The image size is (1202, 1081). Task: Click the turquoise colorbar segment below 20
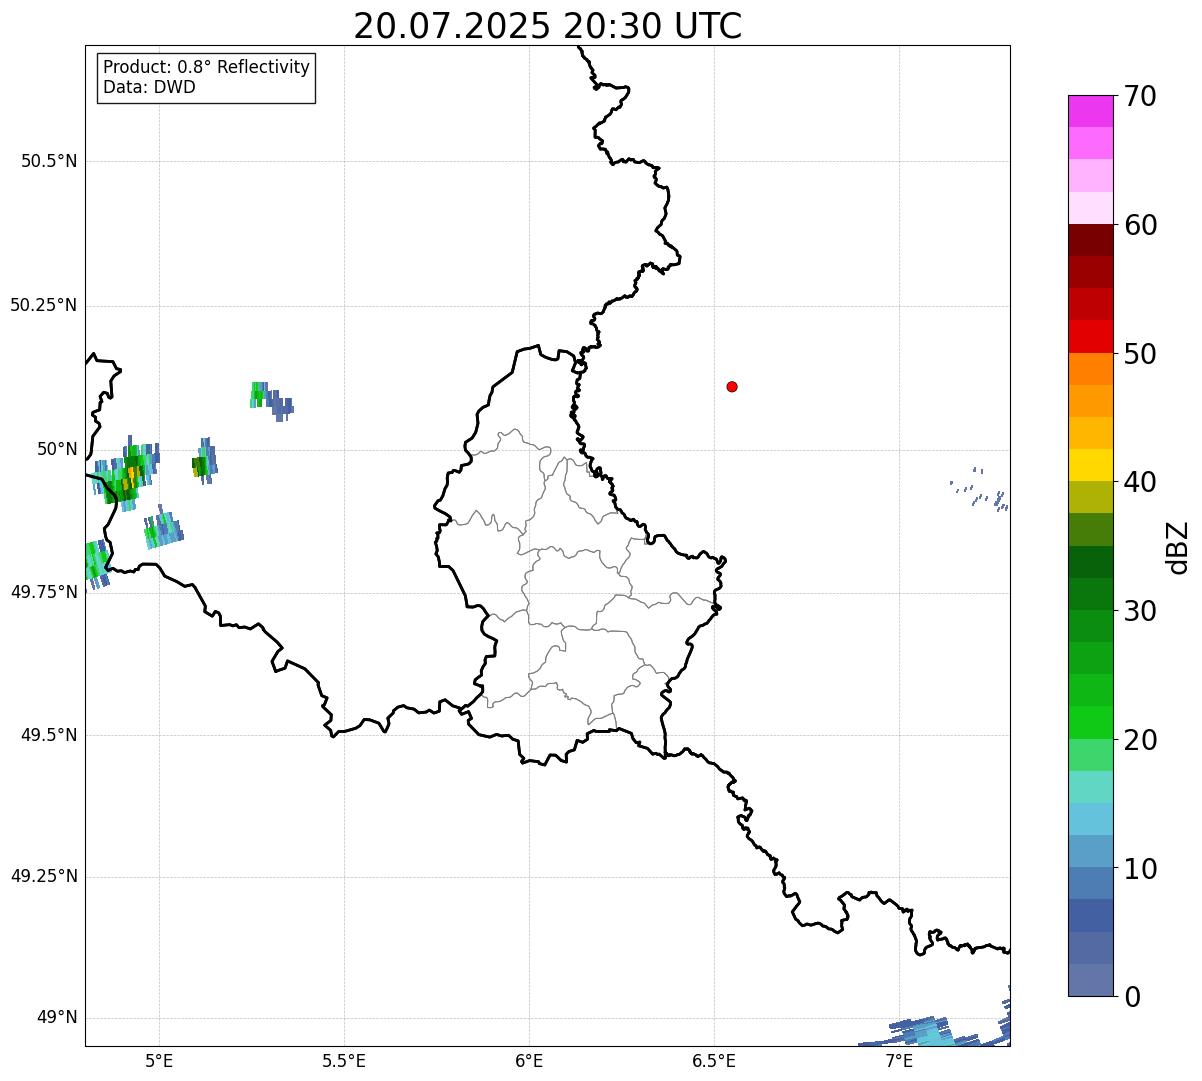click(1091, 787)
